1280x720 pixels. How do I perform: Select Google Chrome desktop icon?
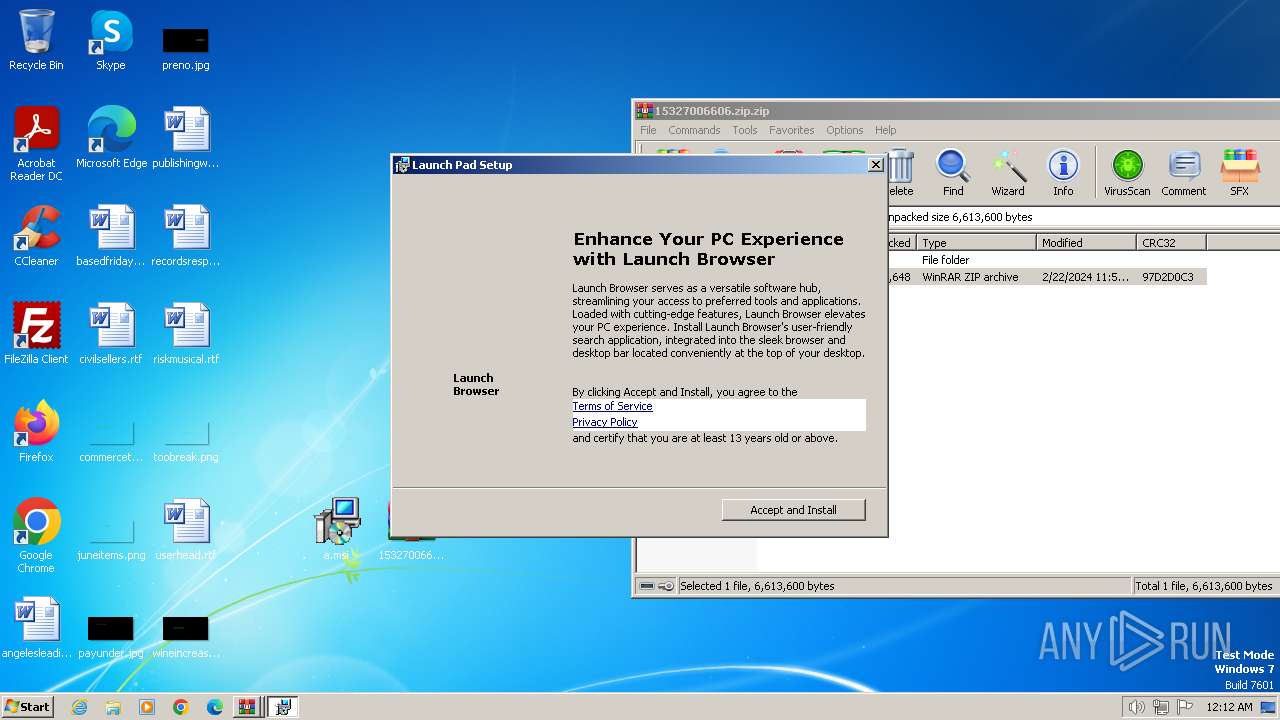36,536
